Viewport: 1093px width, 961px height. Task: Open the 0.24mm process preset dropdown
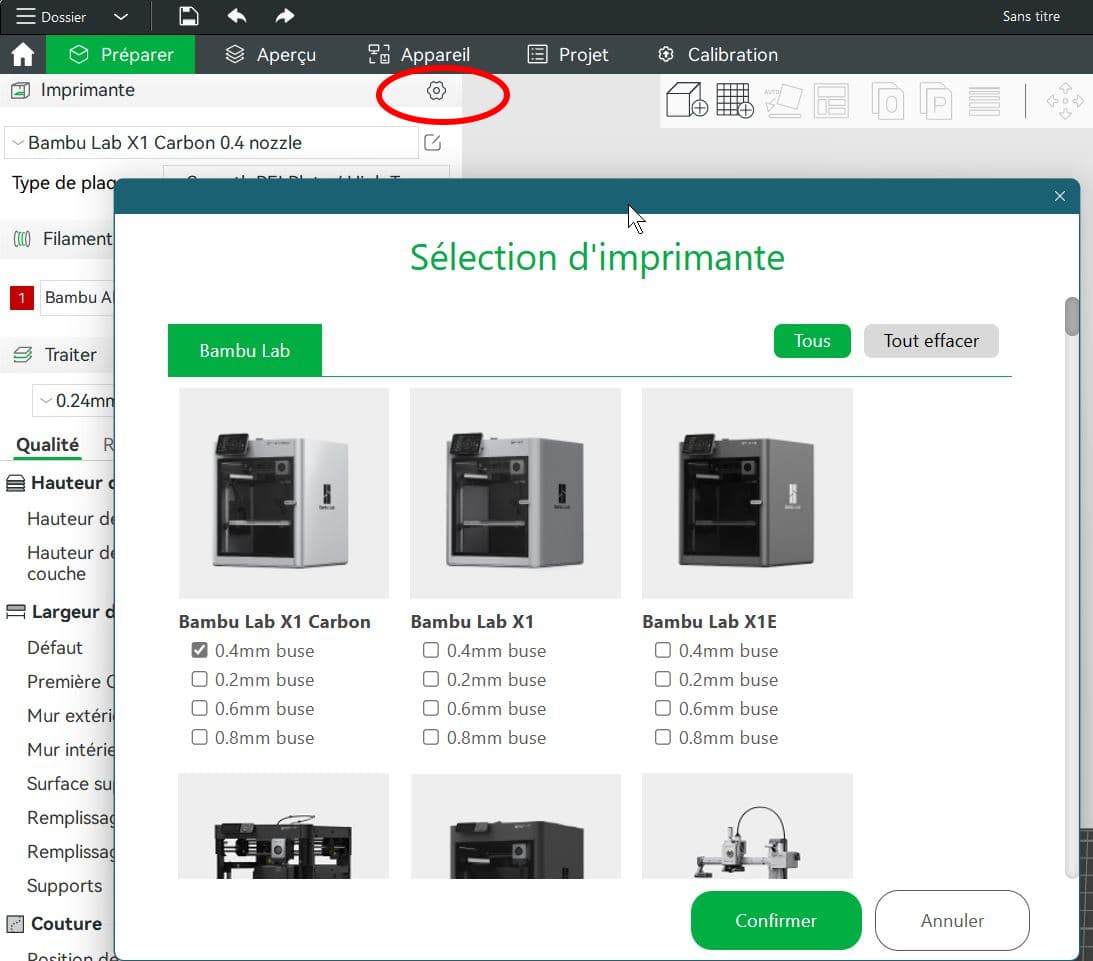75,401
